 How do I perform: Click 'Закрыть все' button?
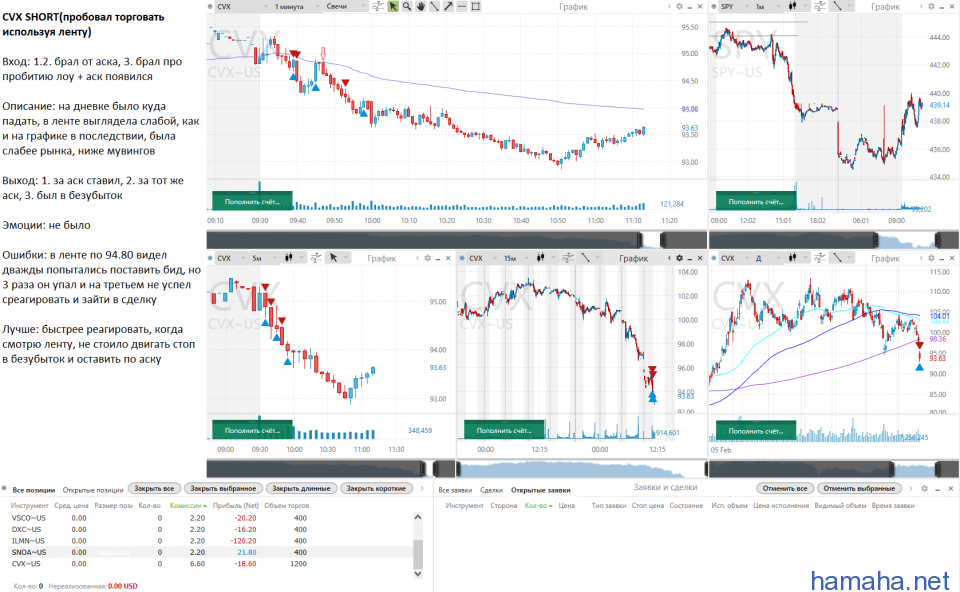(x=154, y=489)
